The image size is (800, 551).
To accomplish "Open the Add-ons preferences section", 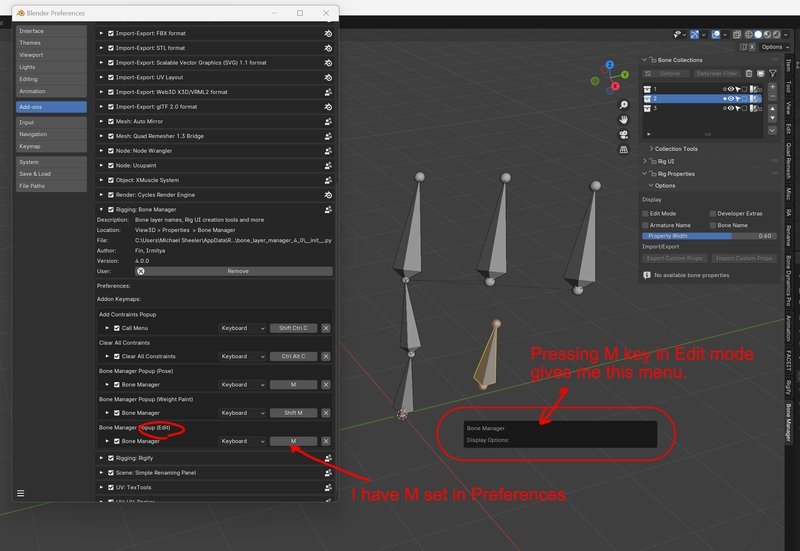I will click(51, 107).
